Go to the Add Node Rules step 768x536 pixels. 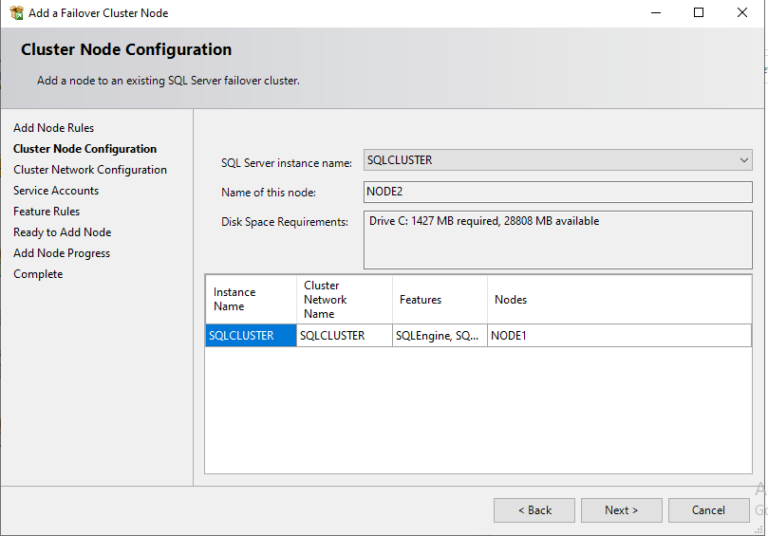53,128
